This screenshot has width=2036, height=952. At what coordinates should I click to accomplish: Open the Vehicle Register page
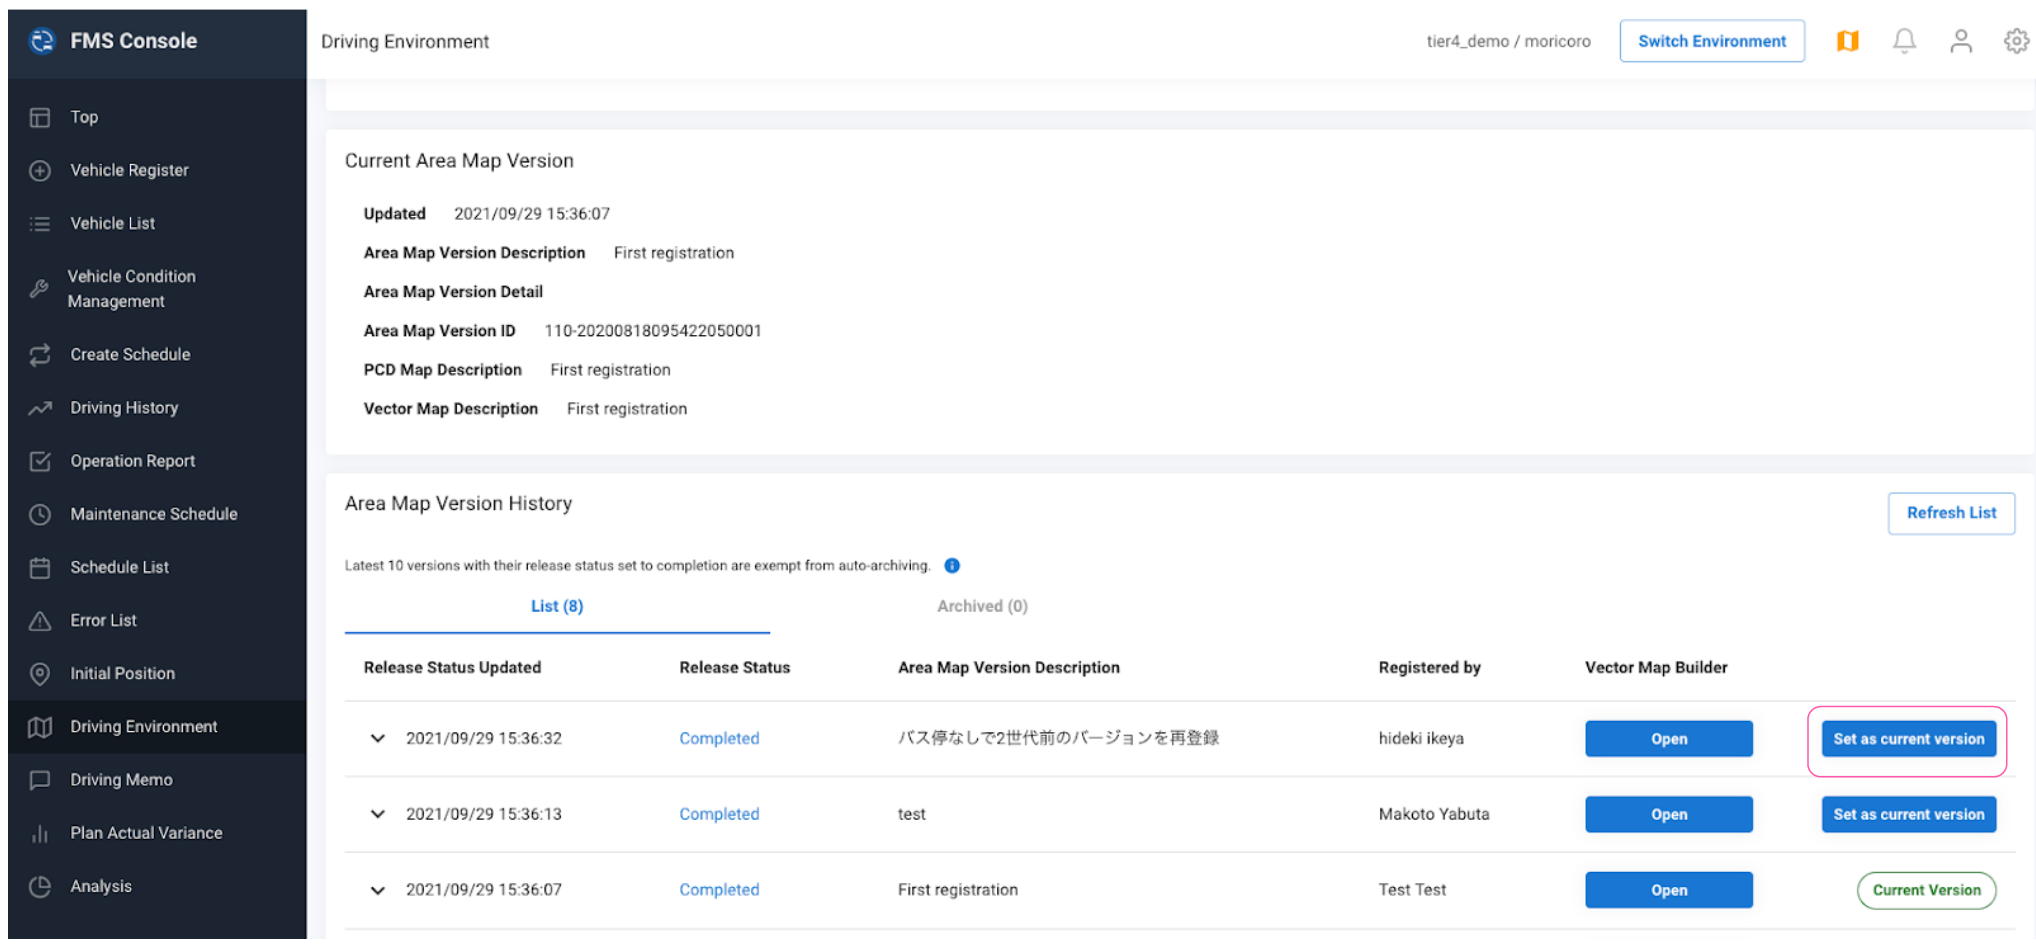point(129,170)
